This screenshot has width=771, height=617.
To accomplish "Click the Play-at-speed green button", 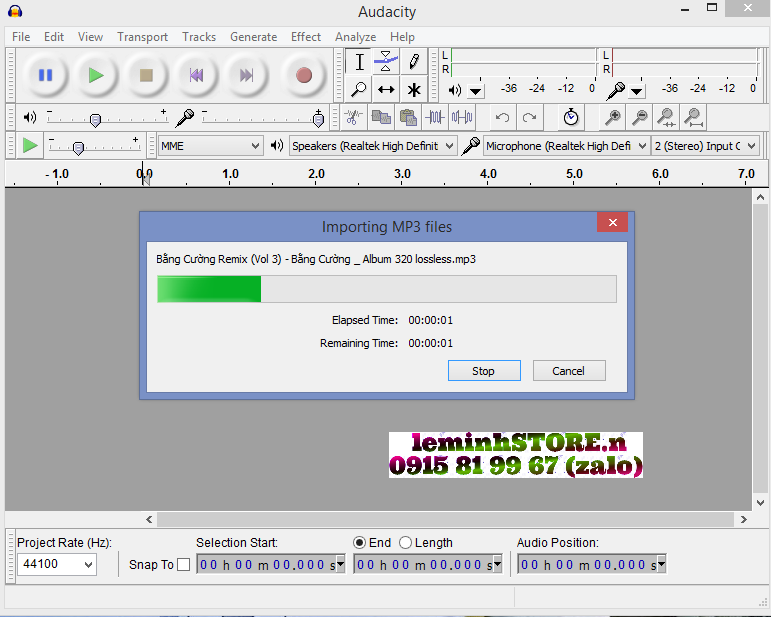I will pos(30,146).
